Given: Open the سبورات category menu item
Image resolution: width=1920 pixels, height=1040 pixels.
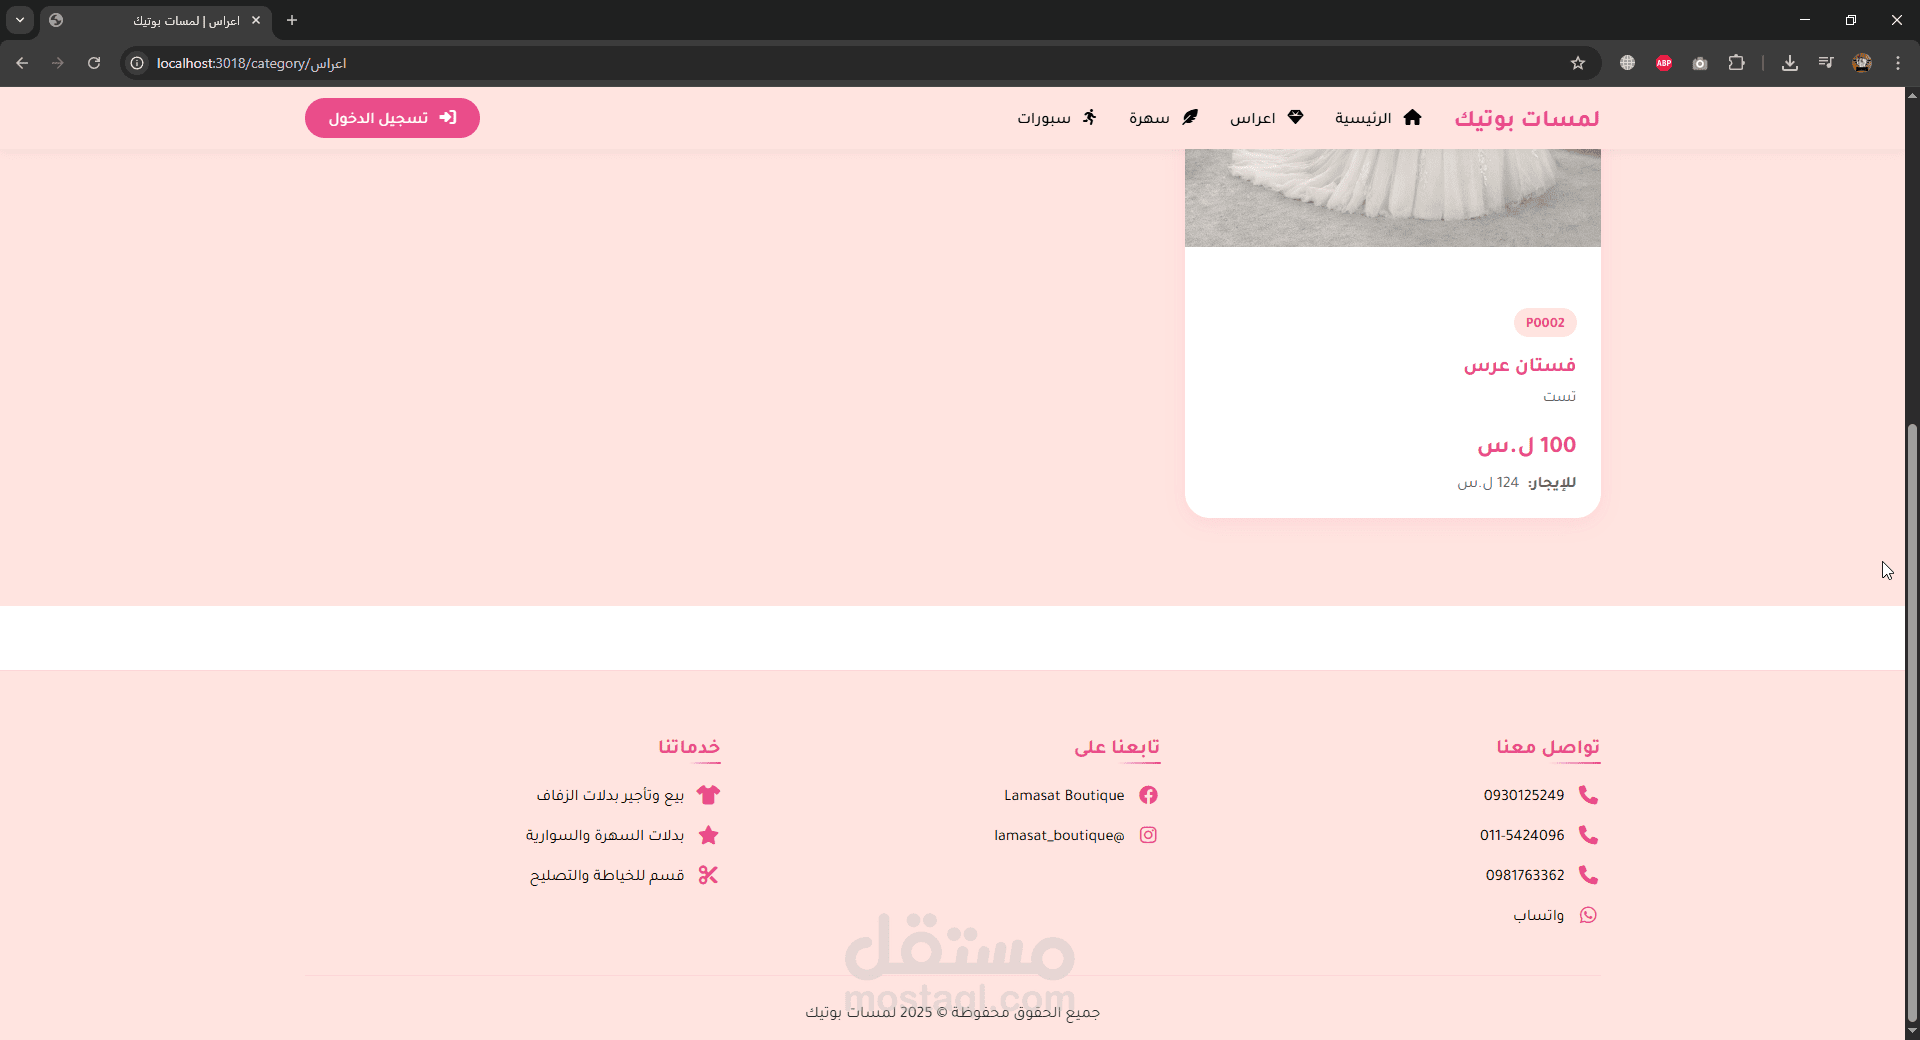Looking at the screenshot, I should point(1057,118).
